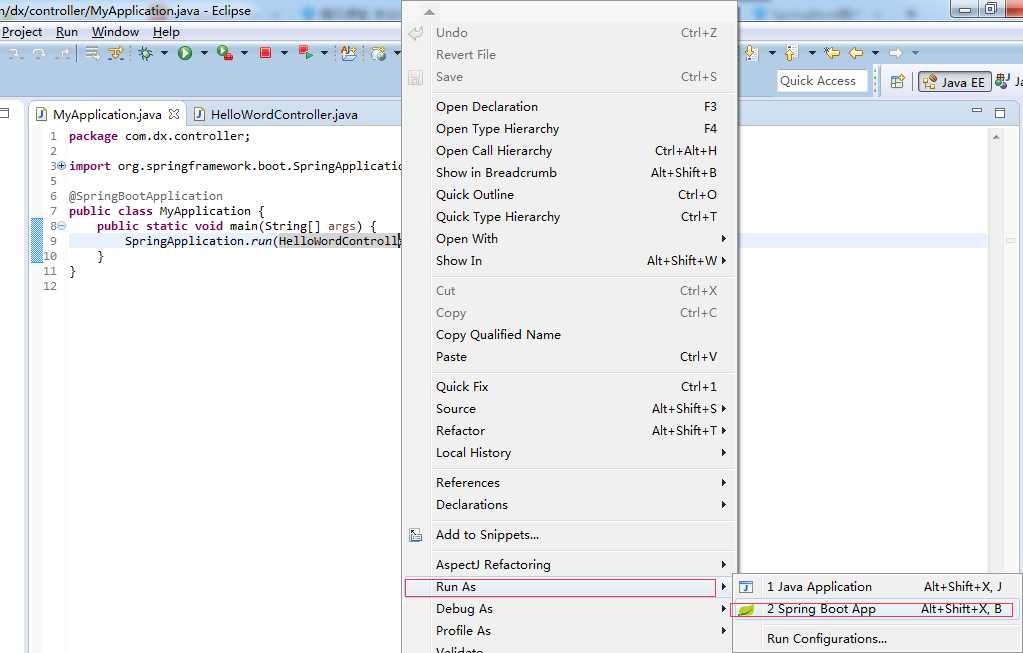1023x653 pixels.
Task: Maximize the editor area
Action: (1000, 113)
